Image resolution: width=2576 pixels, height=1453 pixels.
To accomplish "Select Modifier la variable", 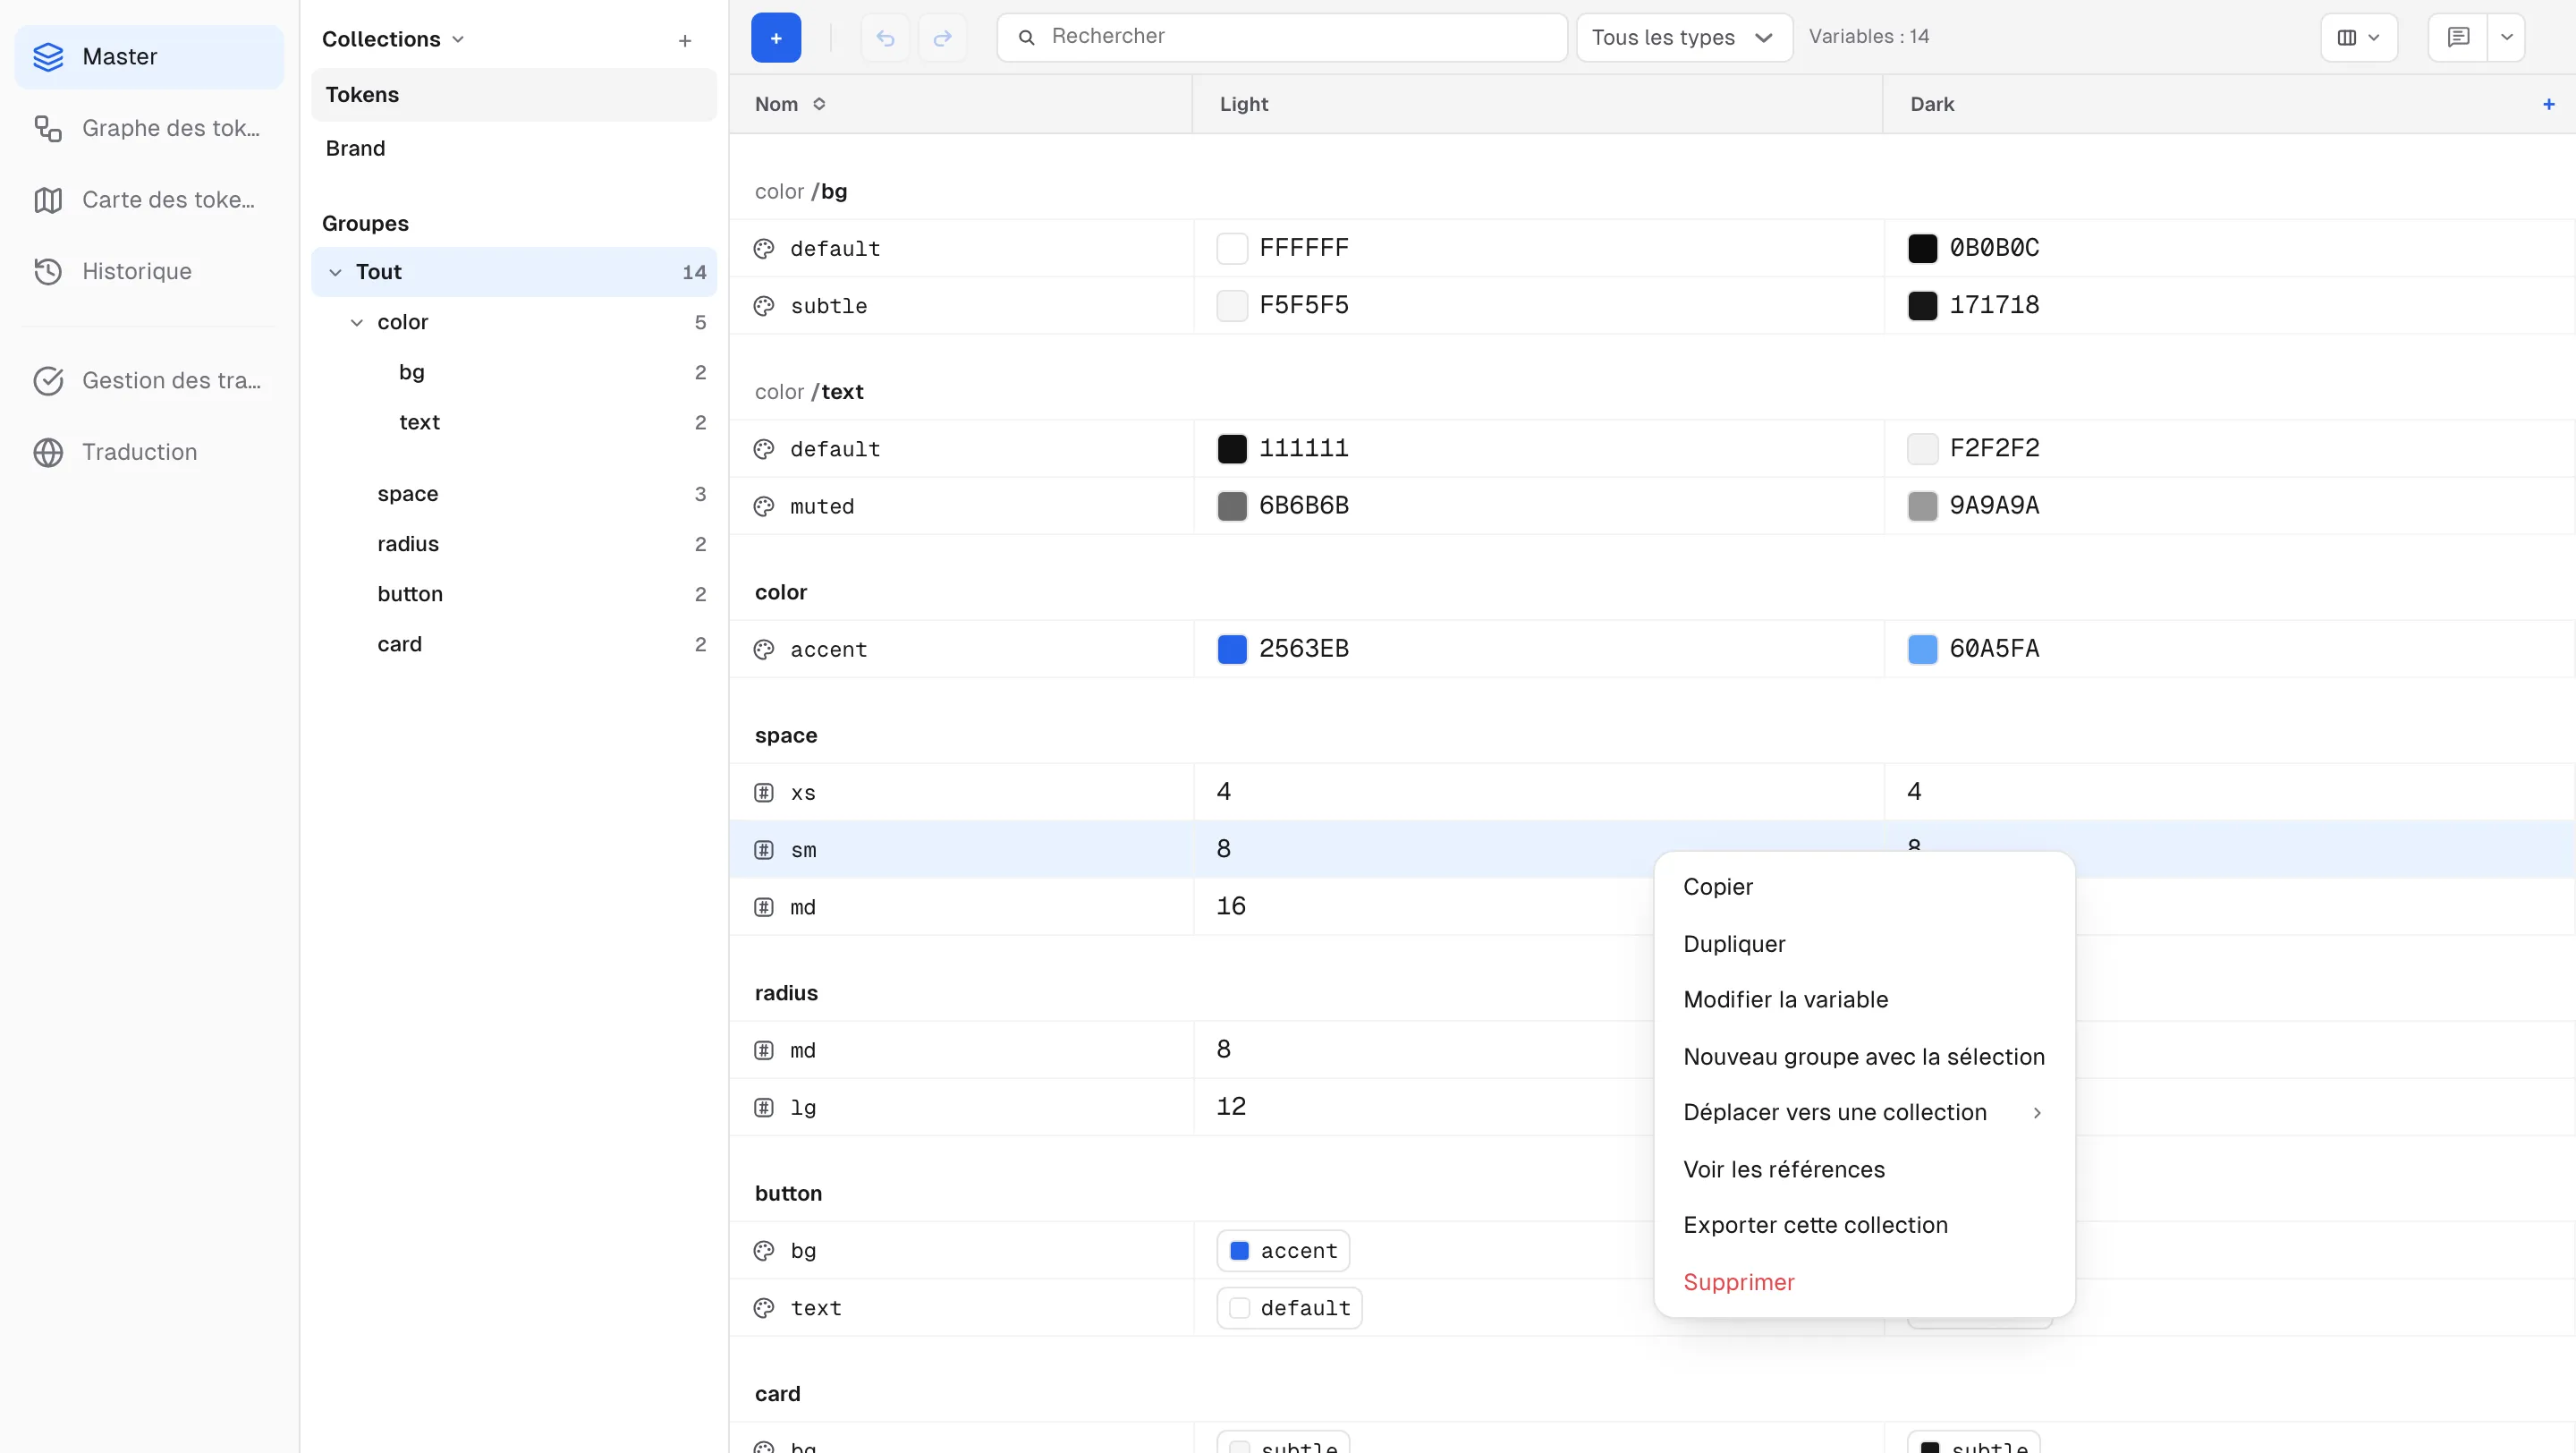I will pos(1864,1000).
